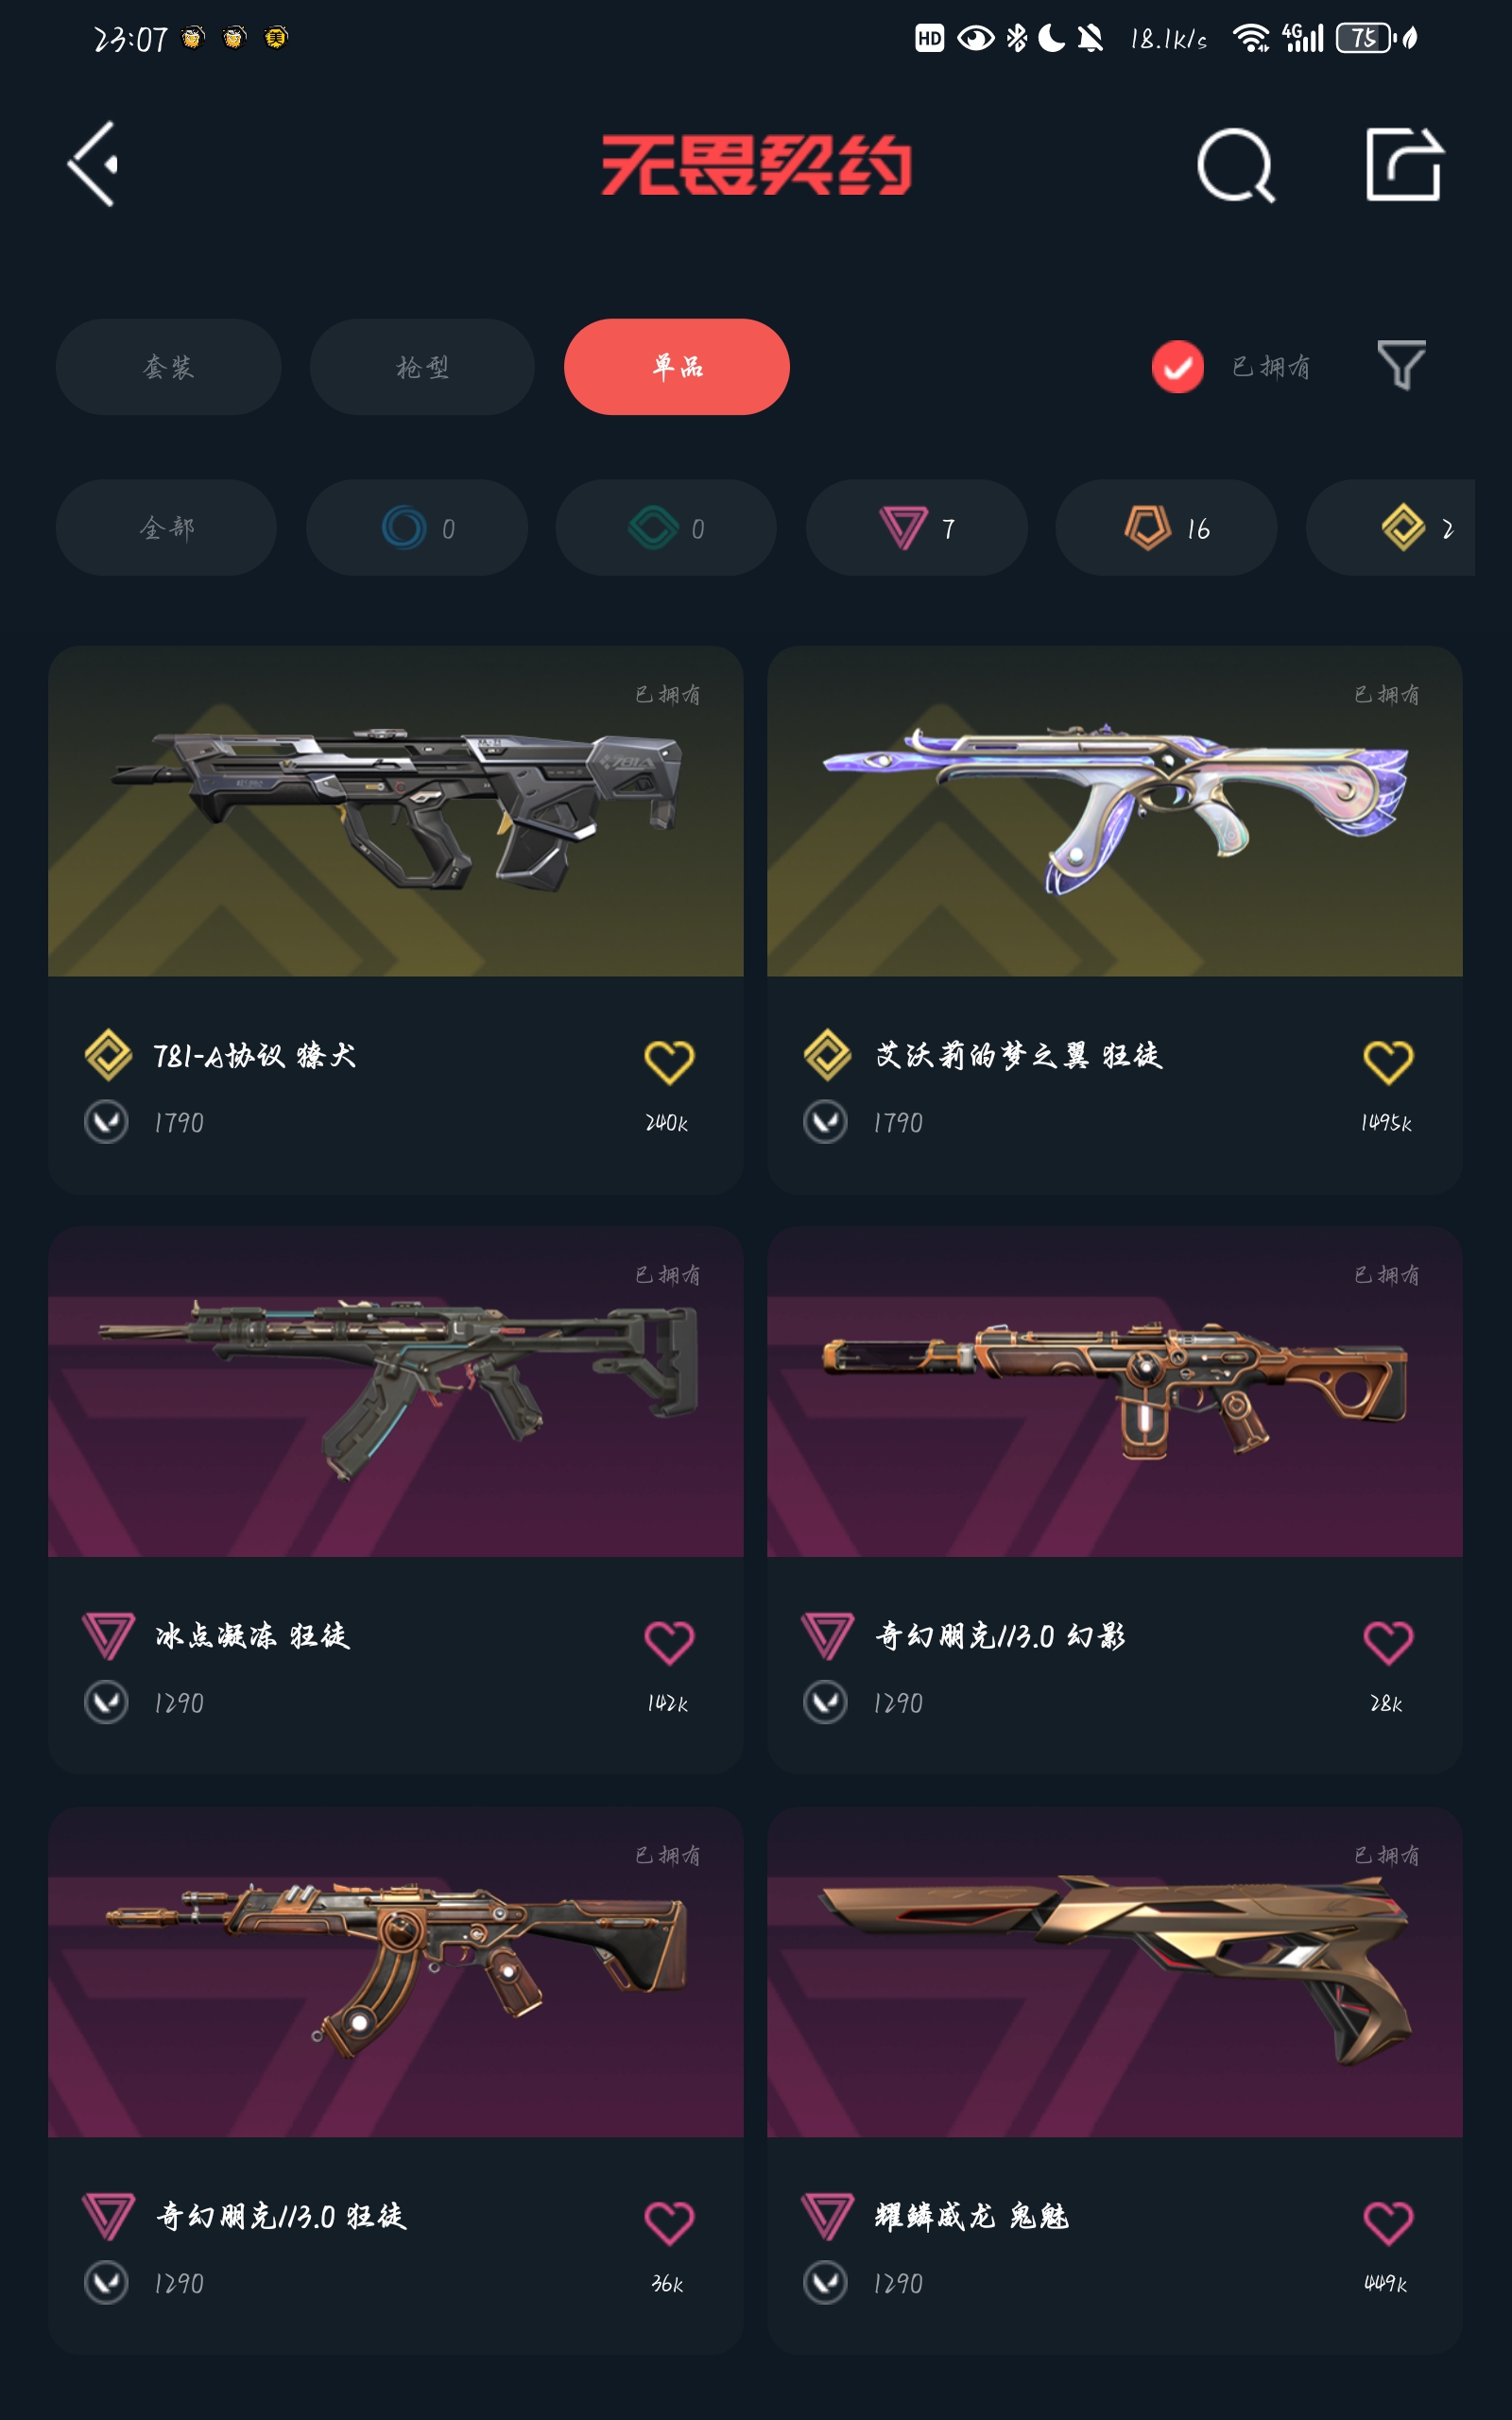Filter by orange pentagon tier showing 16

click(x=1166, y=527)
